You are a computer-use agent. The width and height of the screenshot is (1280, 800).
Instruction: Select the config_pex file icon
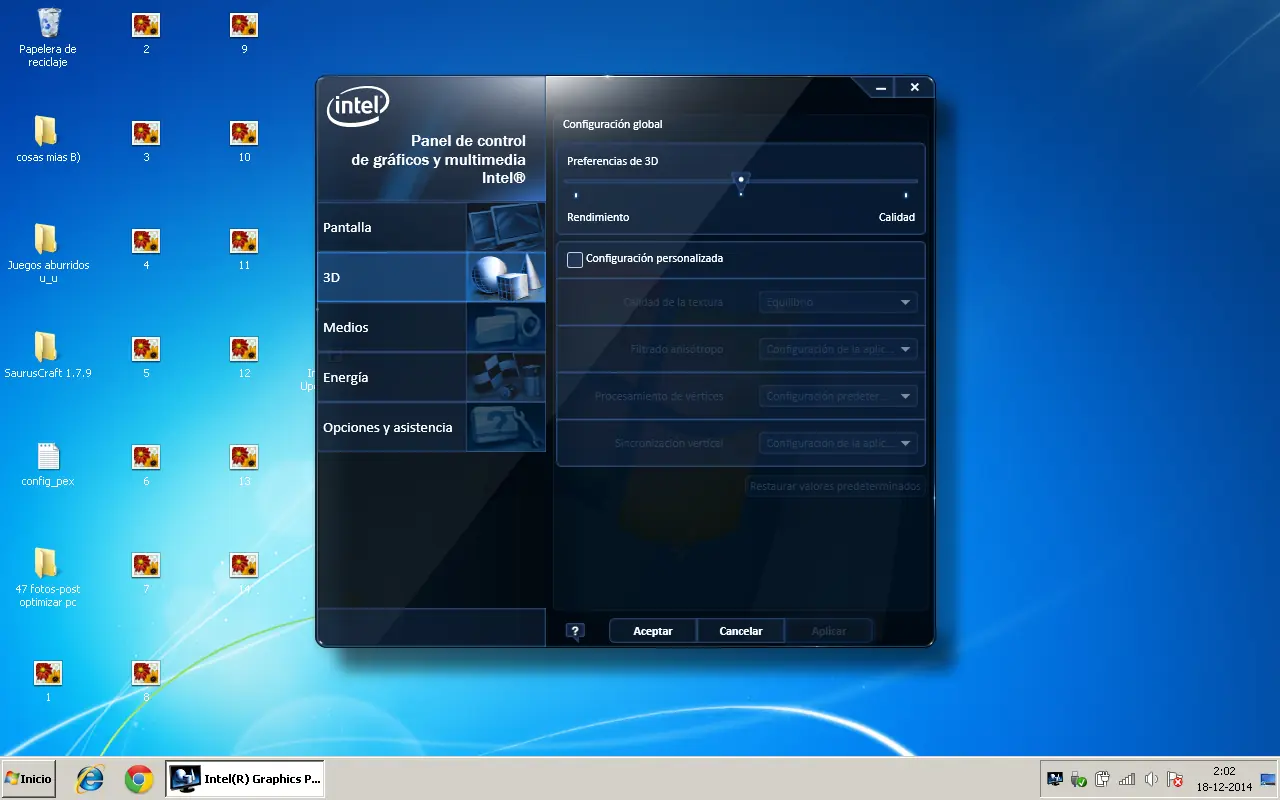(48, 464)
